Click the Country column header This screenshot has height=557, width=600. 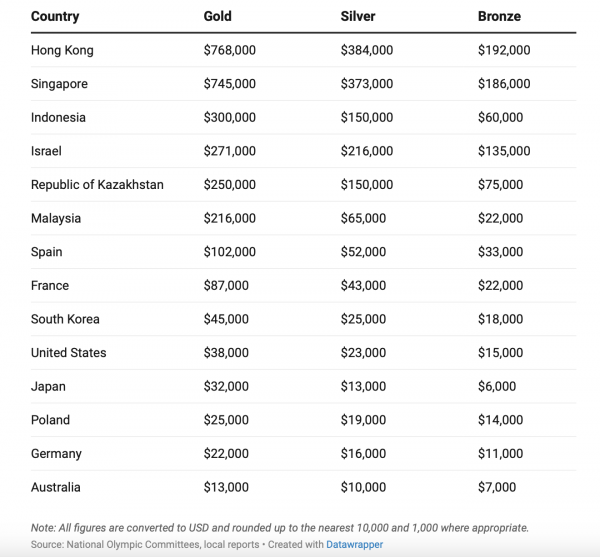(55, 17)
